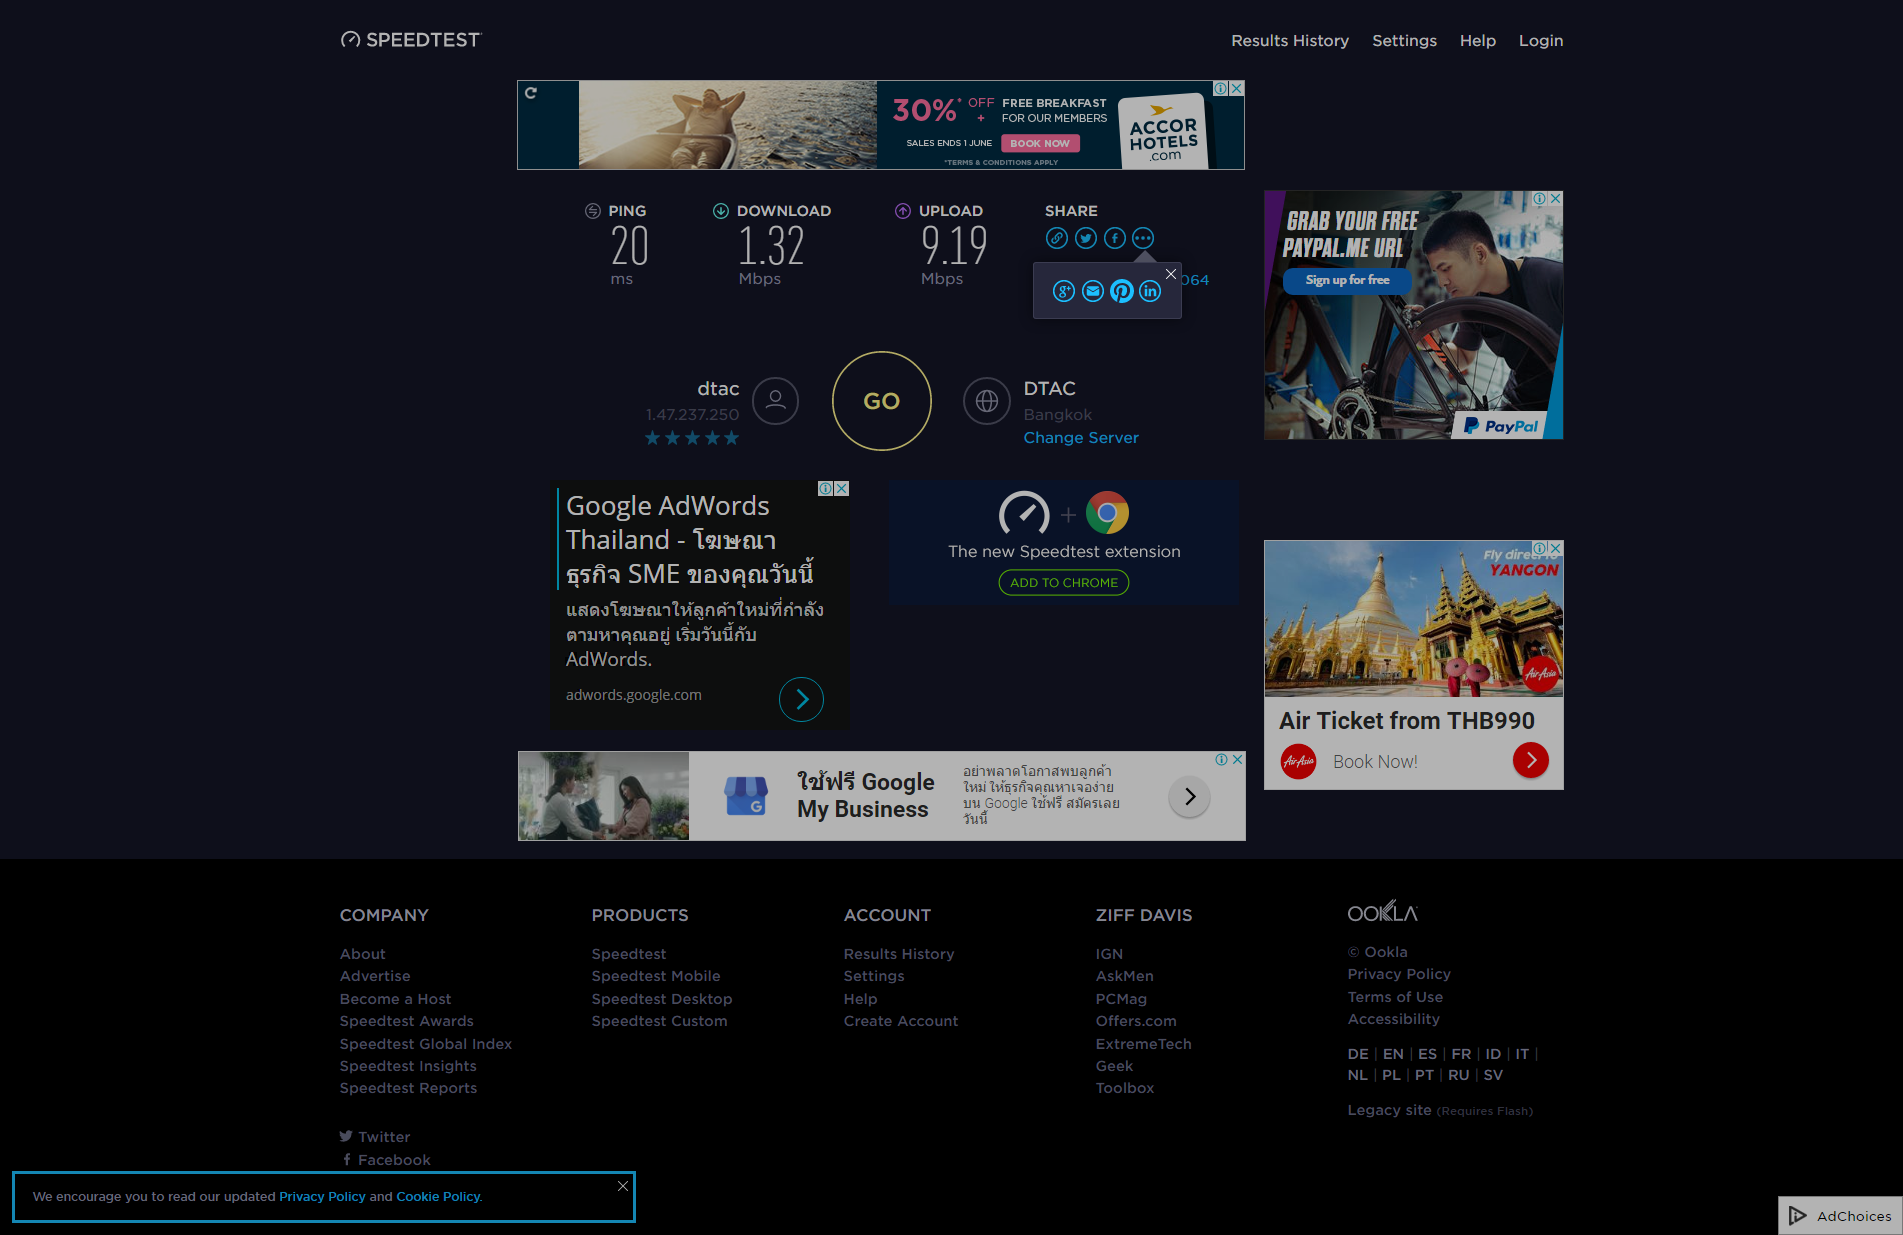Share result on Facebook icon
The height and width of the screenshot is (1235, 1903).
1115,238
